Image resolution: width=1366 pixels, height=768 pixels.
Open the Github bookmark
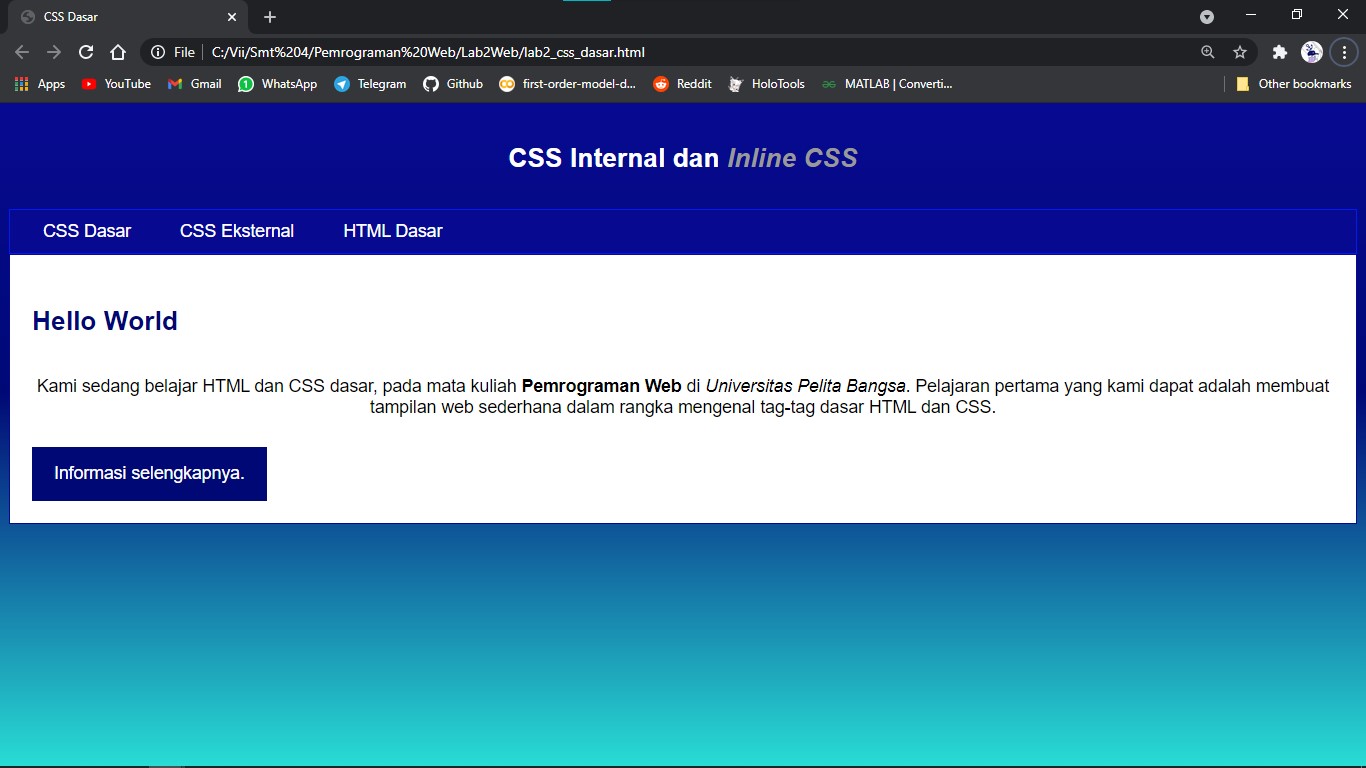click(x=453, y=84)
